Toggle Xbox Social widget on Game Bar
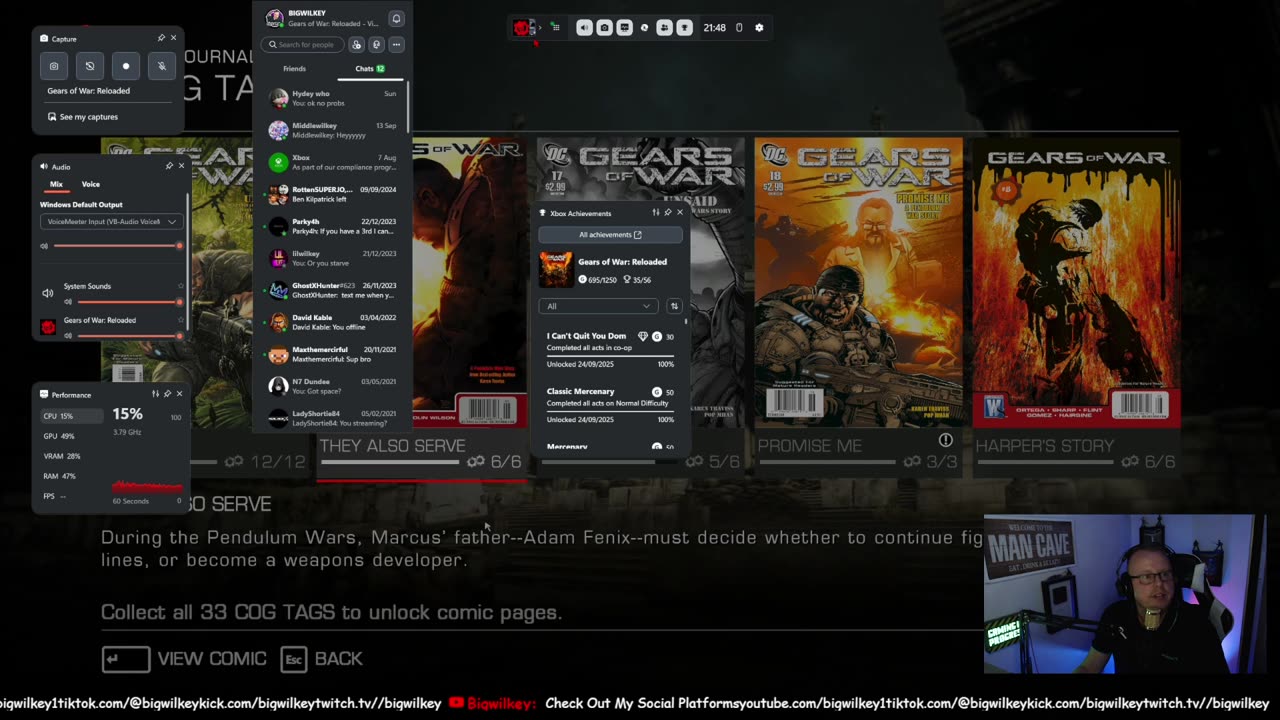The width and height of the screenshot is (1280, 720). pyautogui.click(x=664, y=28)
